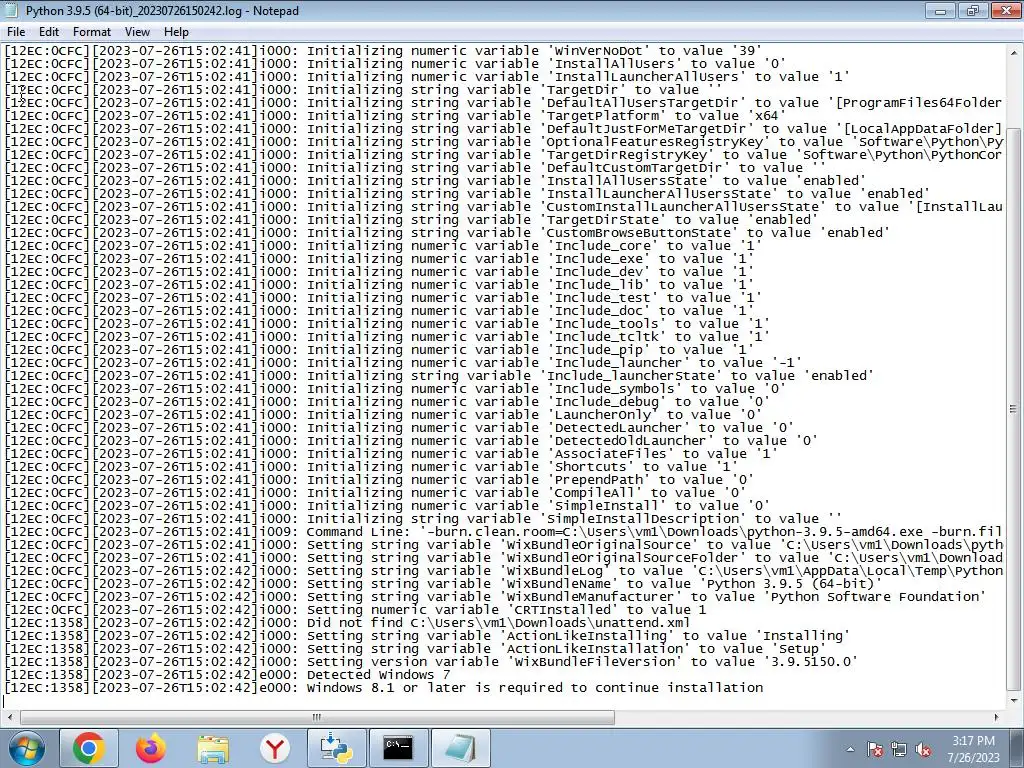This screenshot has width=1024, height=768.
Task: Click the network tray icon
Action: tap(899, 749)
